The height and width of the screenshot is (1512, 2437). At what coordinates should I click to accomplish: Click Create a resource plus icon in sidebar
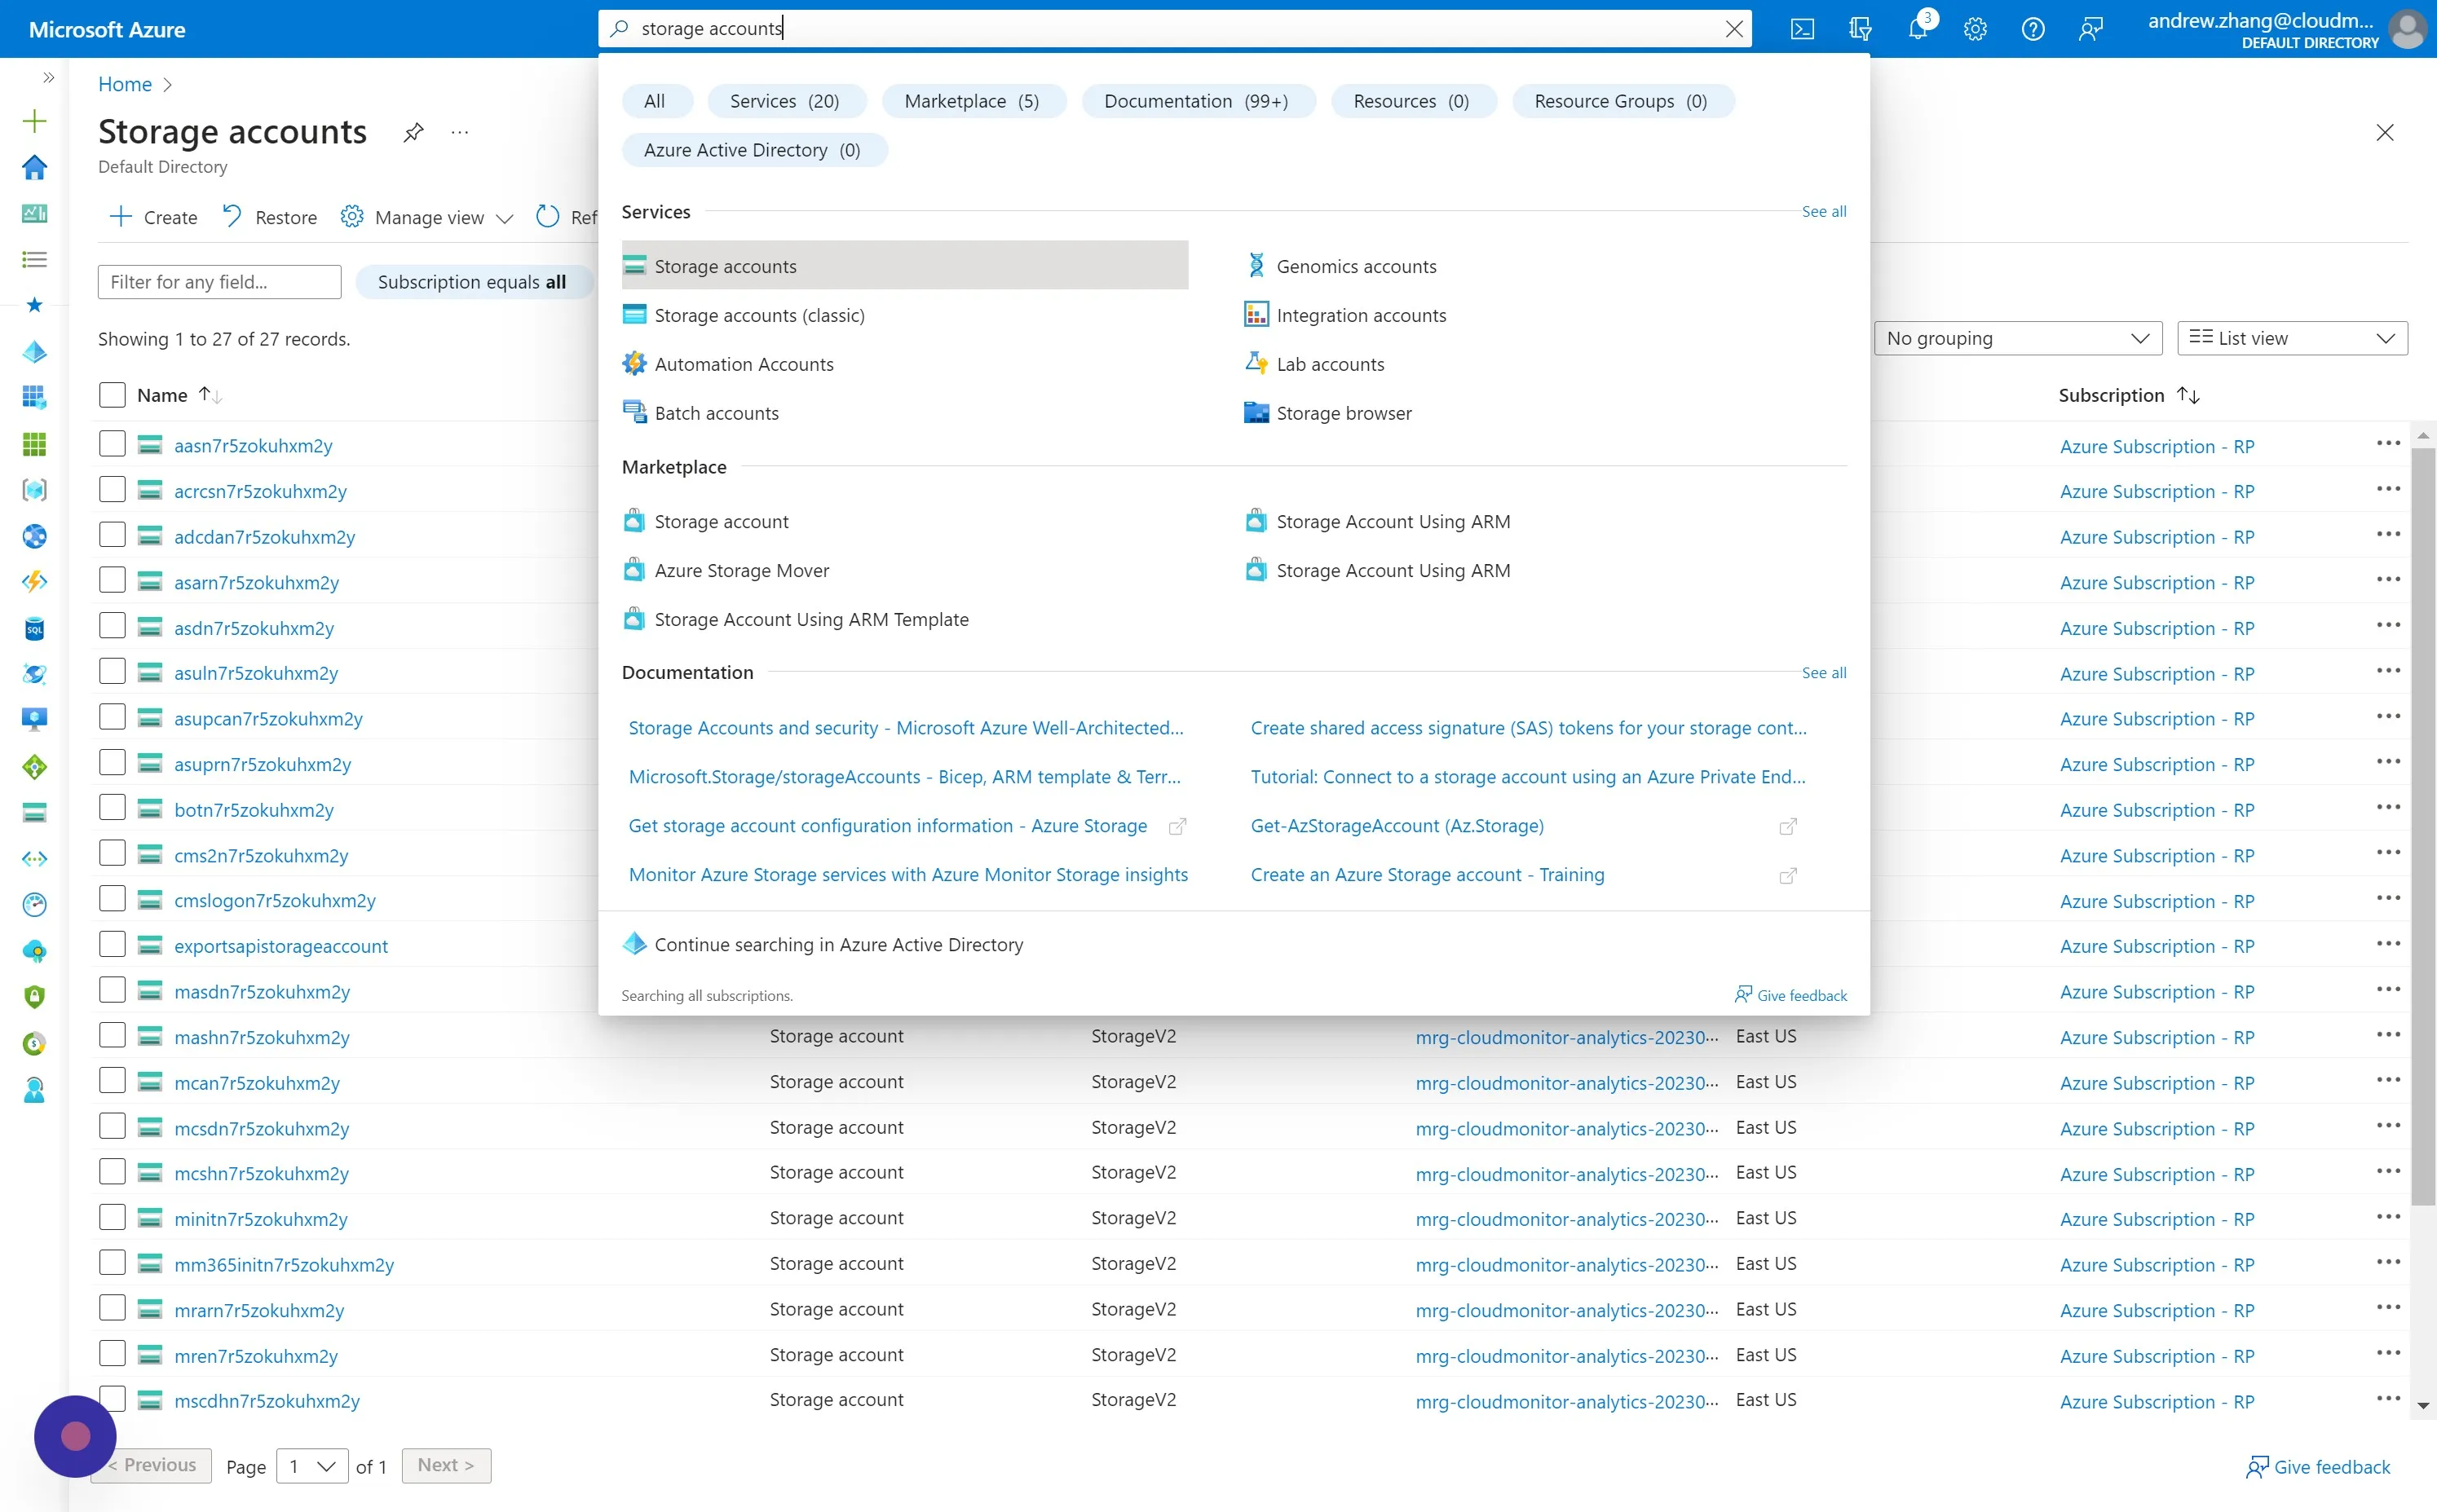point(34,121)
